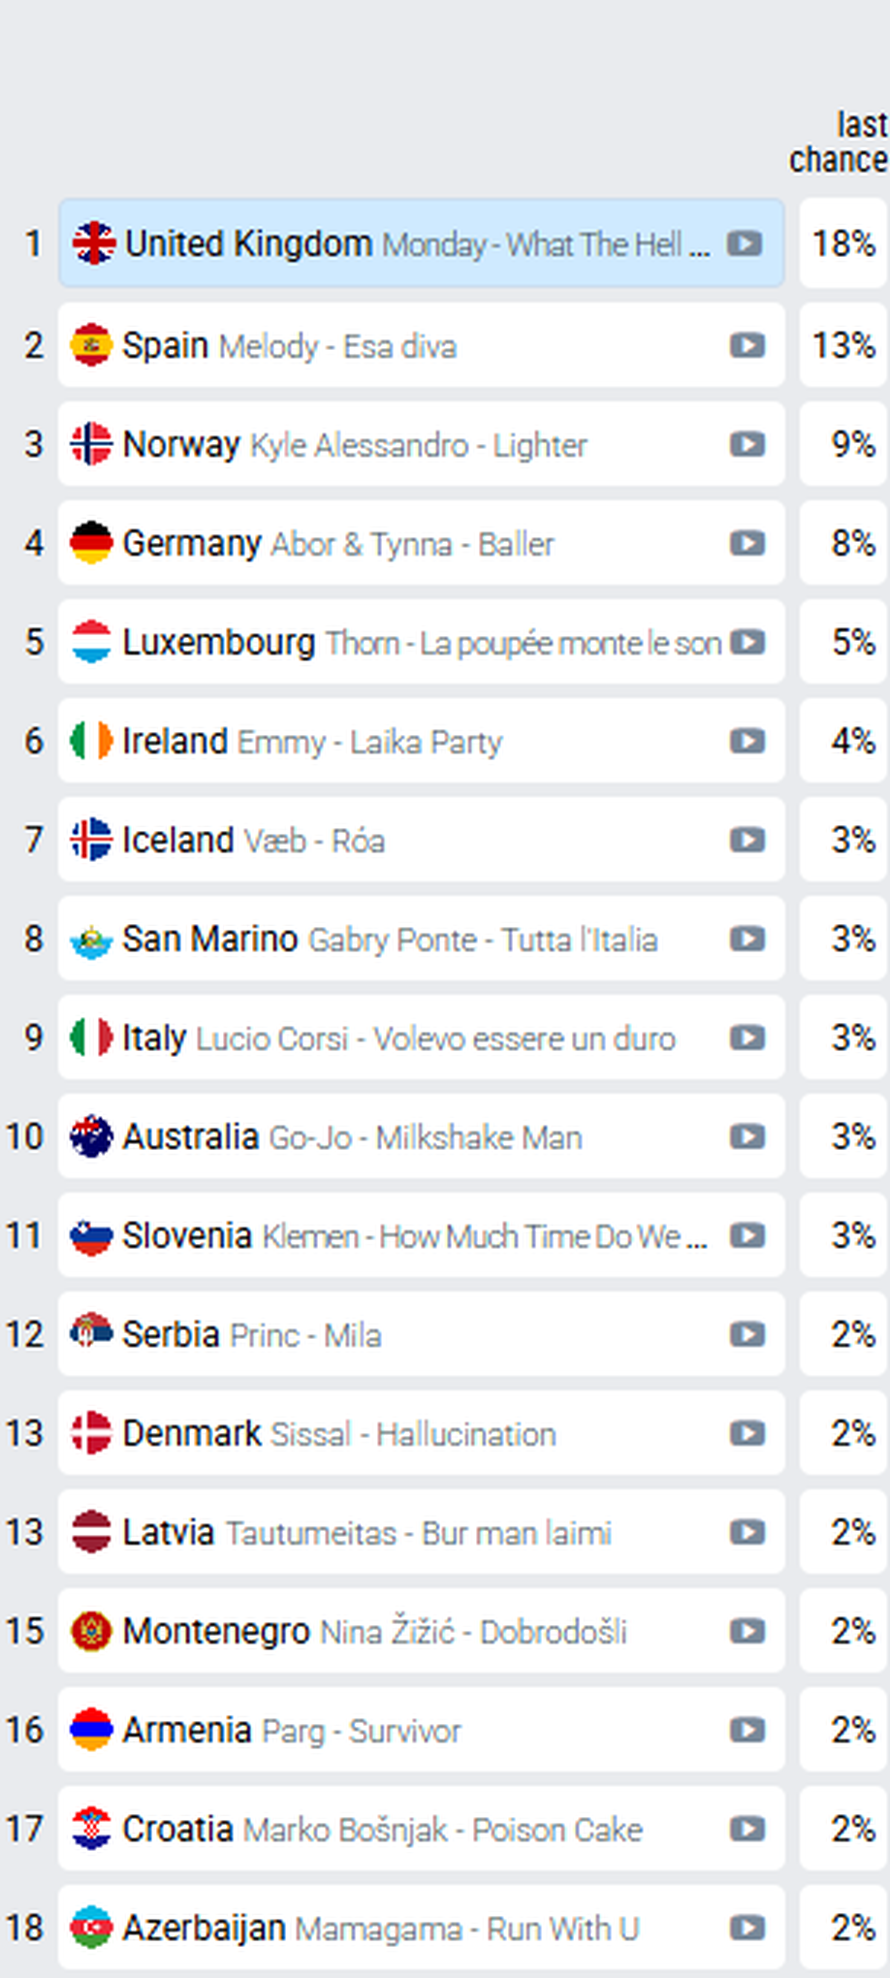Click the Australia flag beside Go-Jo

pyautogui.click(x=91, y=1137)
